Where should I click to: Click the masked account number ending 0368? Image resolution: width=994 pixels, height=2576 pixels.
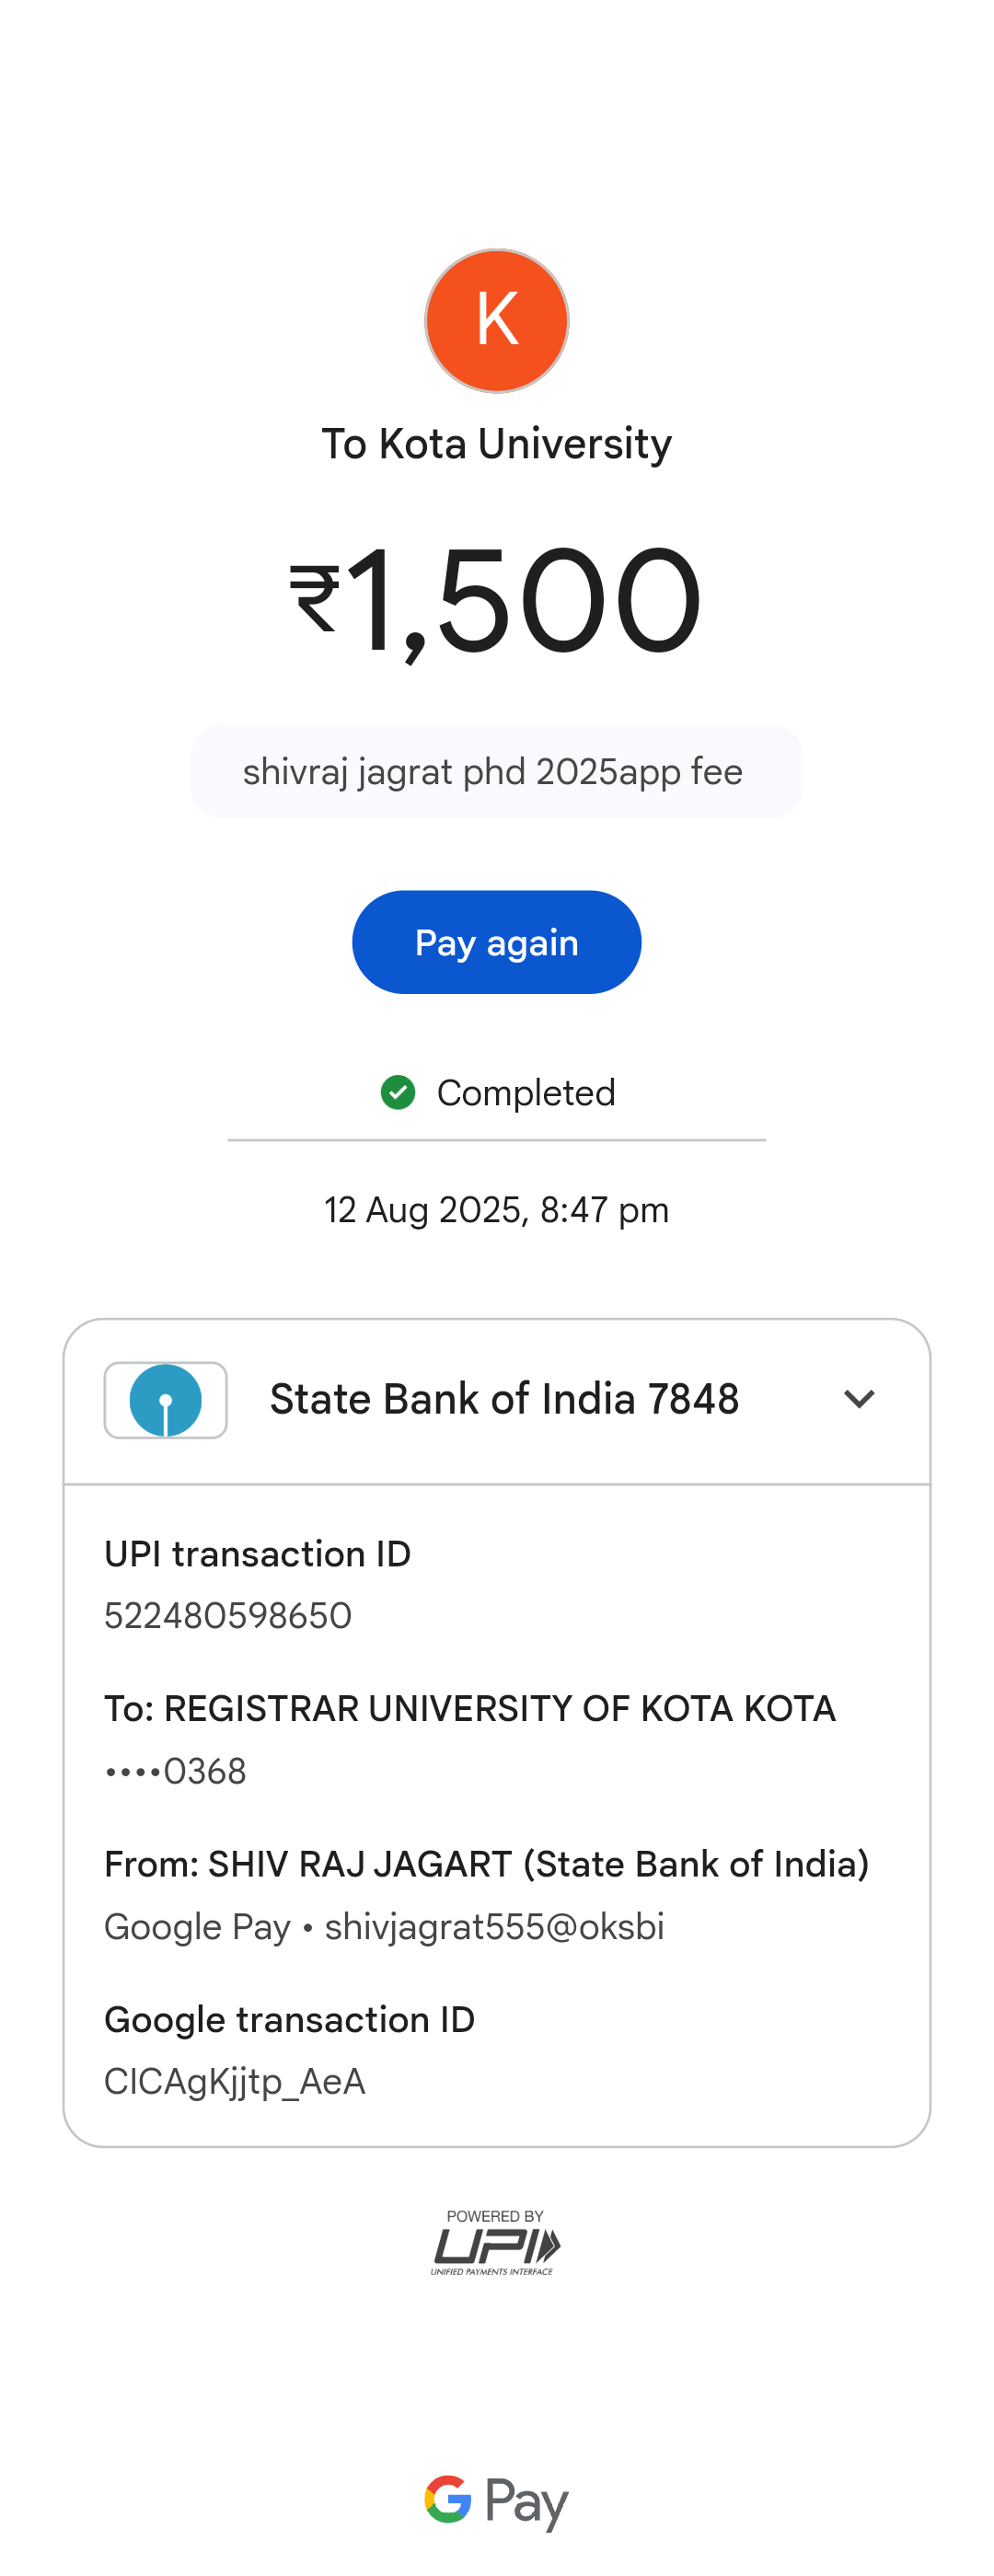click(x=176, y=1771)
